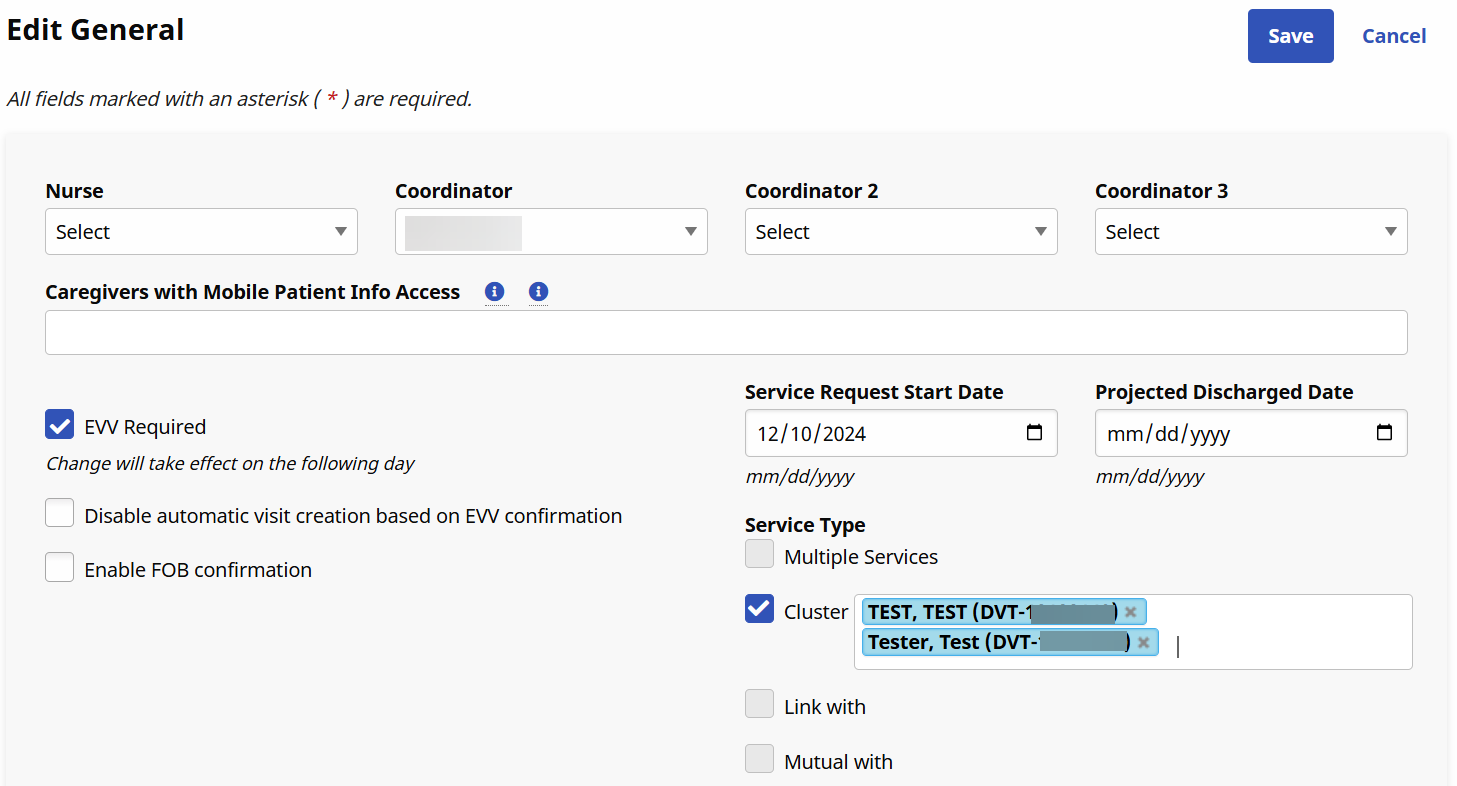Tick the Mutual with checkbox

click(x=760, y=759)
